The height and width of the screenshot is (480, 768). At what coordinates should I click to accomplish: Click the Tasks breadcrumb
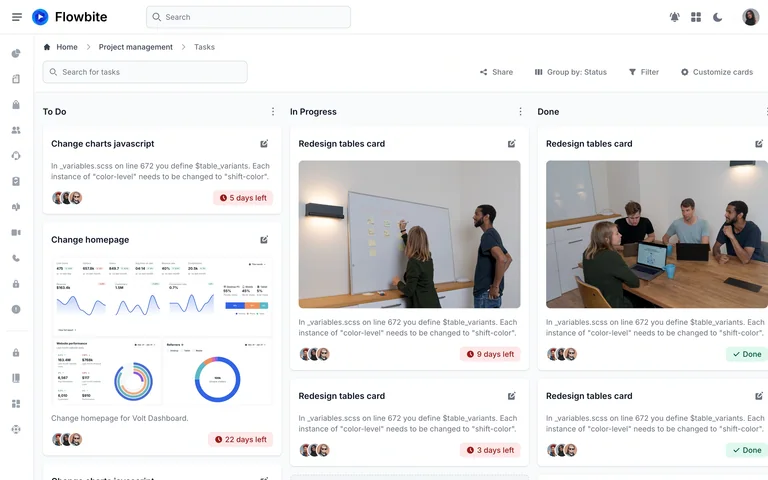pyautogui.click(x=204, y=47)
